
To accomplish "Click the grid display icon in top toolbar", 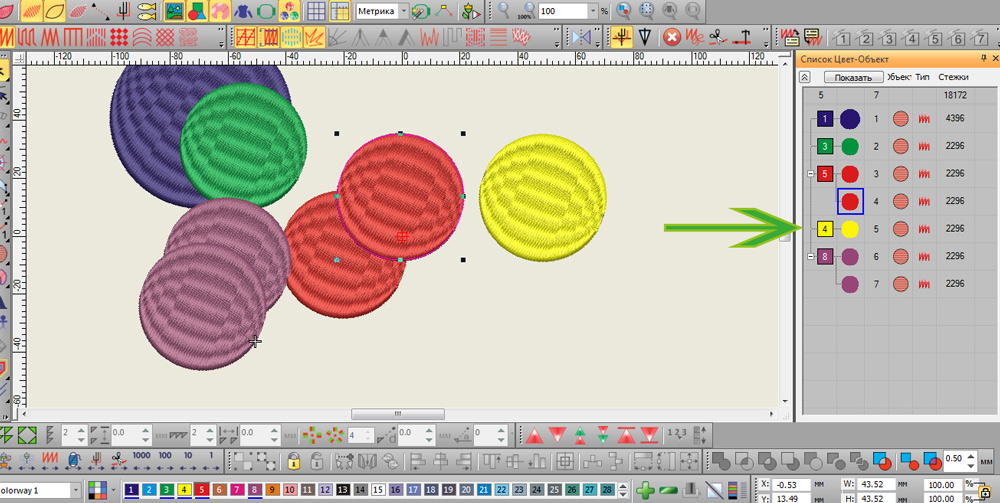I will tap(315, 11).
